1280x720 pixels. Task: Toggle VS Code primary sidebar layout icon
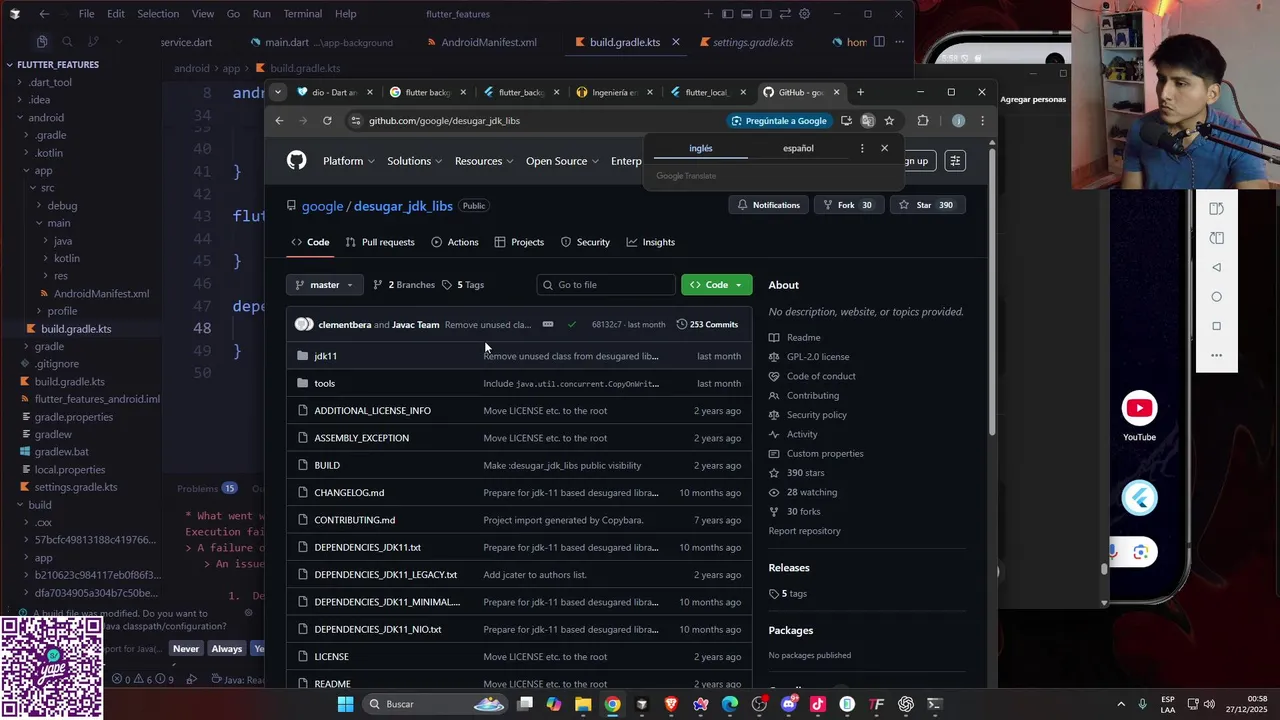point(728,14)
